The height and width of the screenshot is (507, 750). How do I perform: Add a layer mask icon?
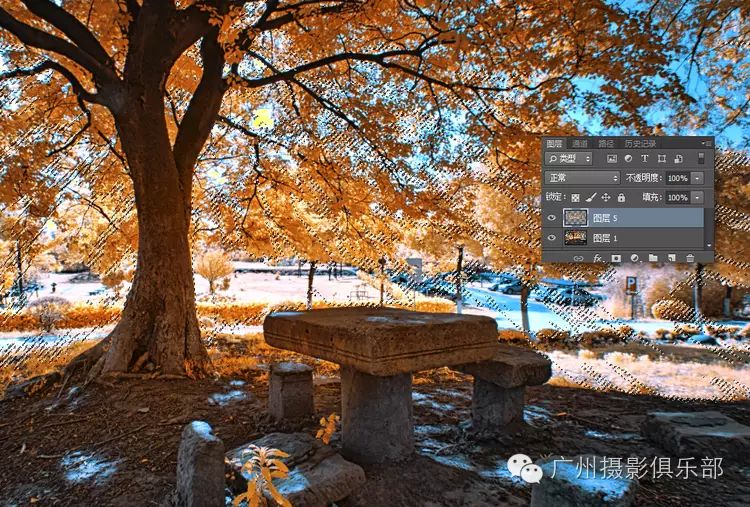pos(616,258)
